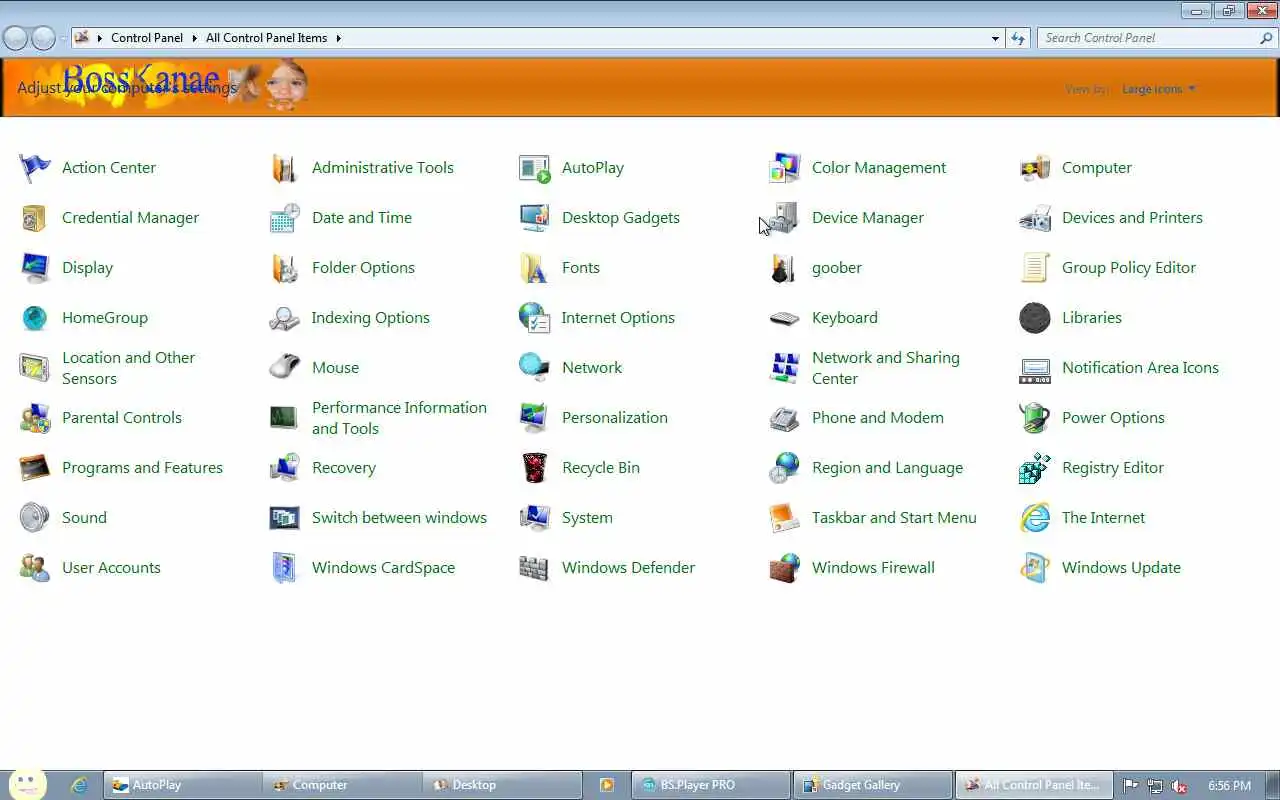Click the AutoPlay icon
The image size is (1280, 800).
coord(535,168)
